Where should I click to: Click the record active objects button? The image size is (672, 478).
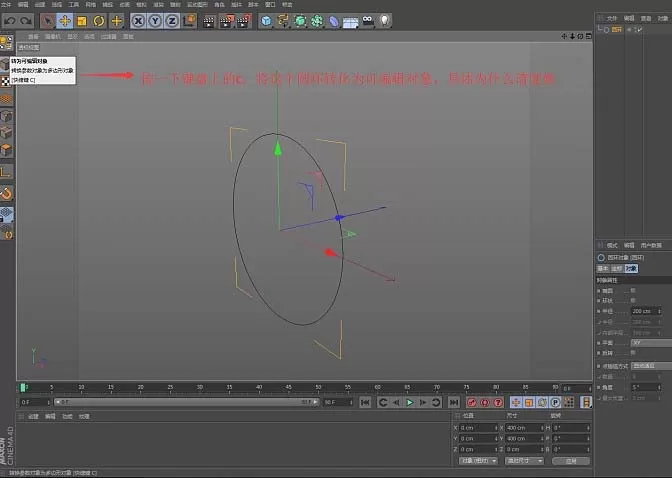[471, 403]
